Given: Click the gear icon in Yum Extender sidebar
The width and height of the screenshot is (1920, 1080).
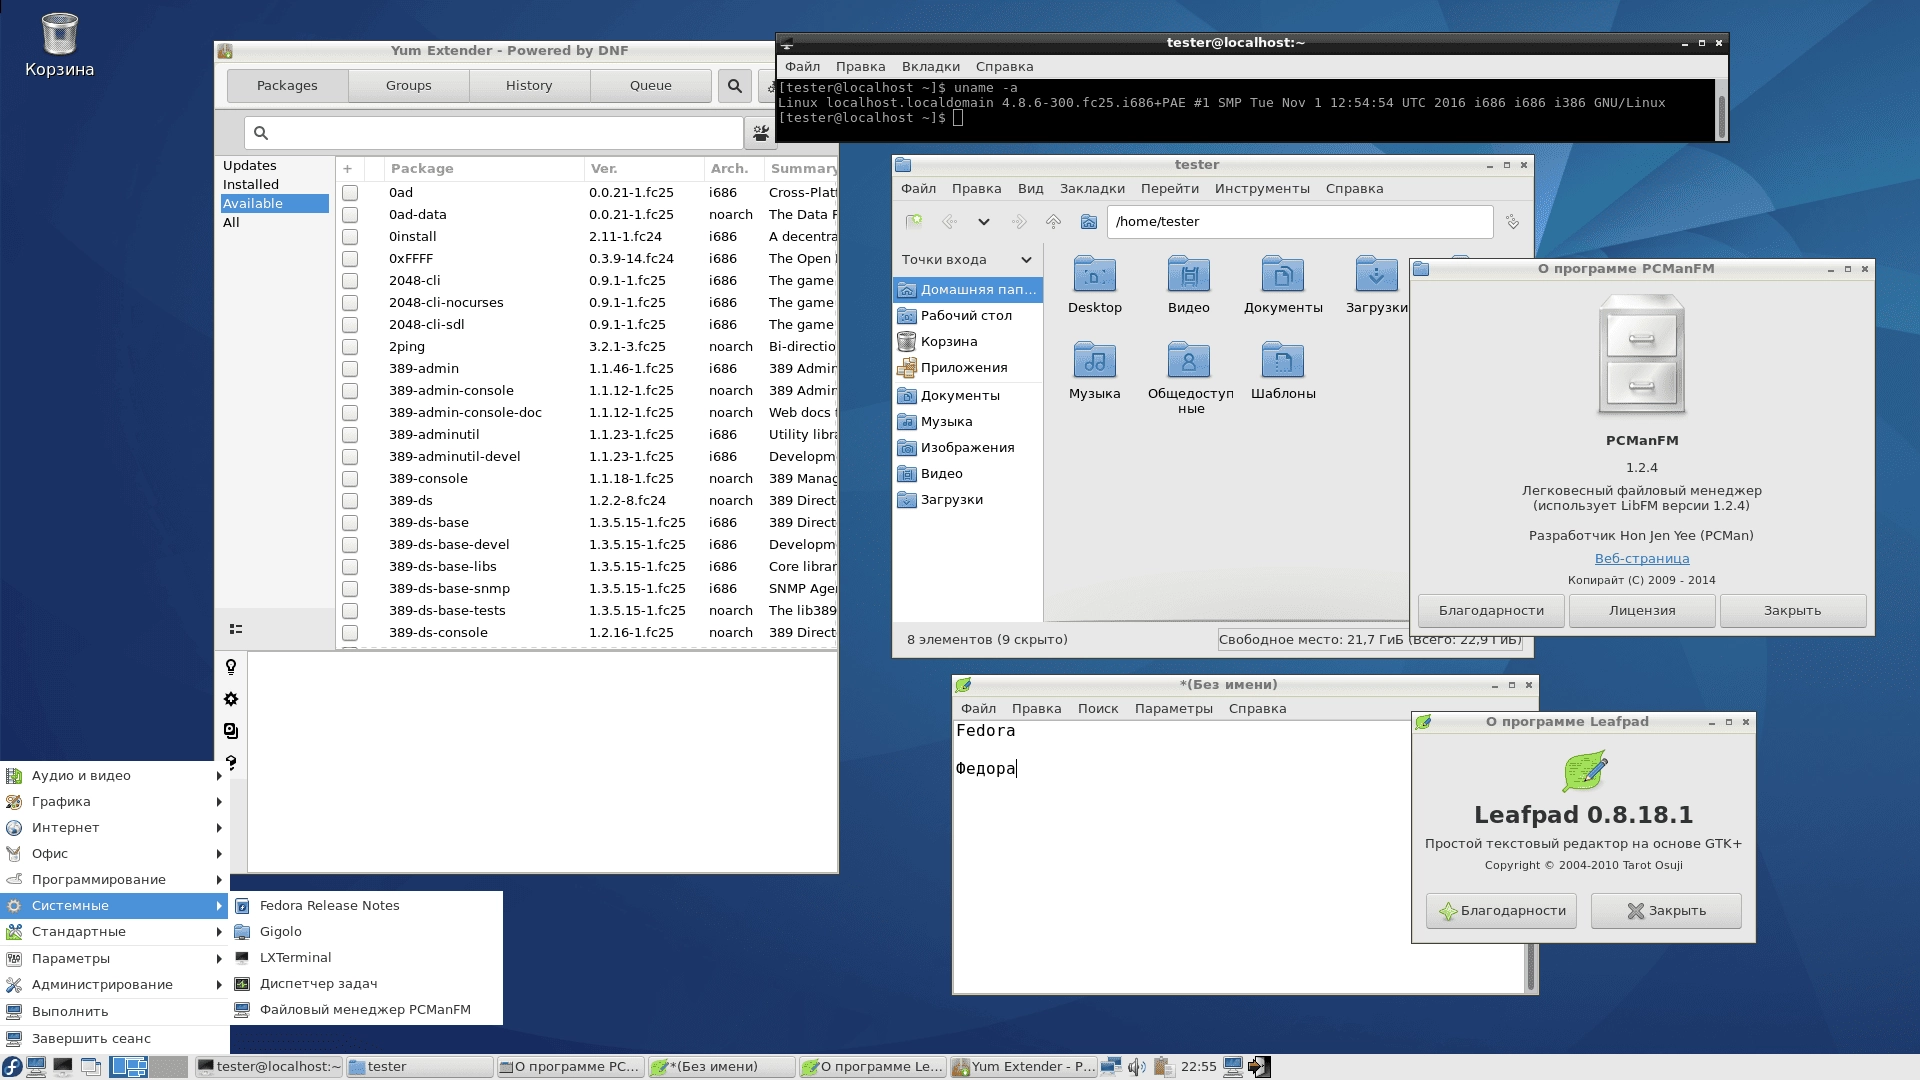Looking at the screenshot, I should [x=231, y=699].
